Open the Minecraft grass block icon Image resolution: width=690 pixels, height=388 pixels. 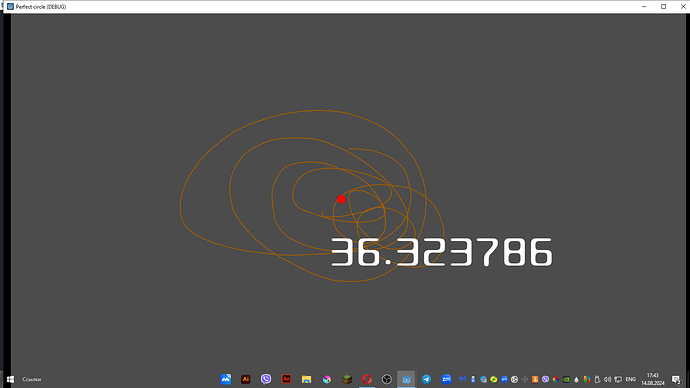(347, 379)
